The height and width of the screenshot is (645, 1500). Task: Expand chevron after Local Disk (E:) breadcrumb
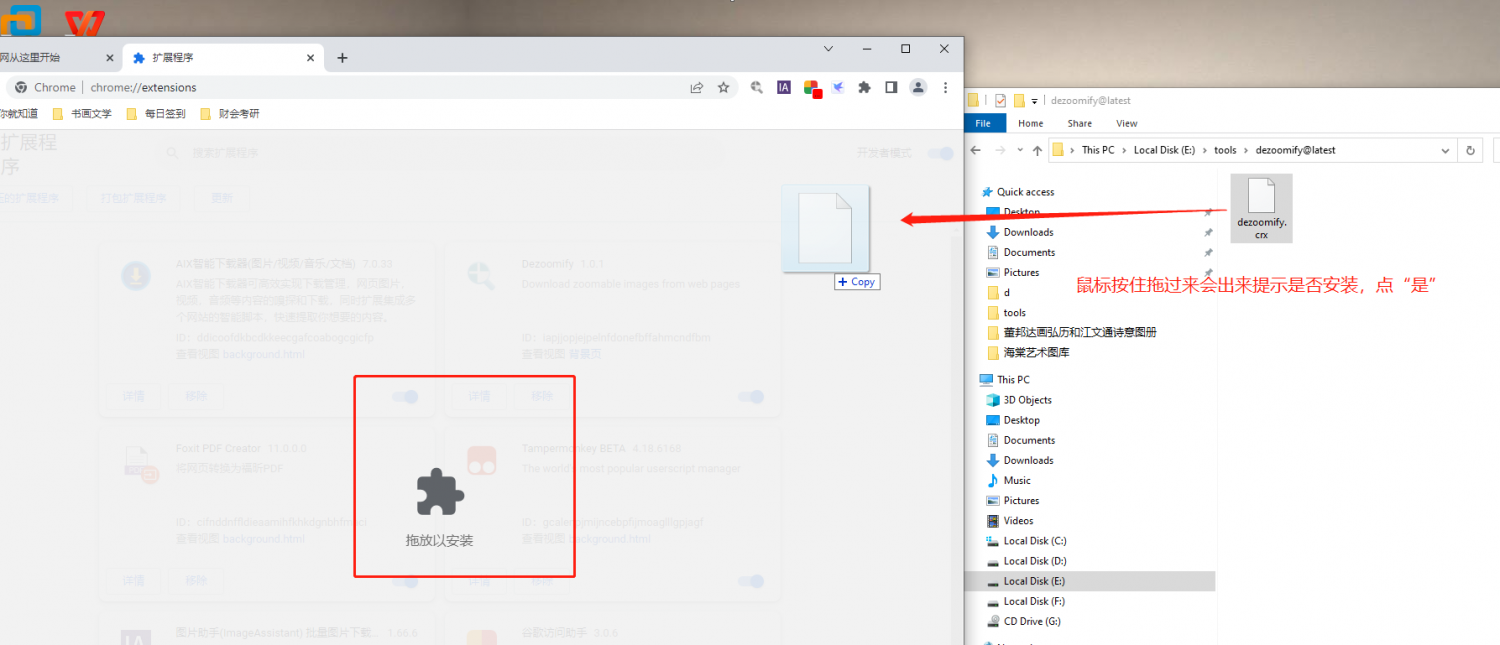tap(1205, 150)
